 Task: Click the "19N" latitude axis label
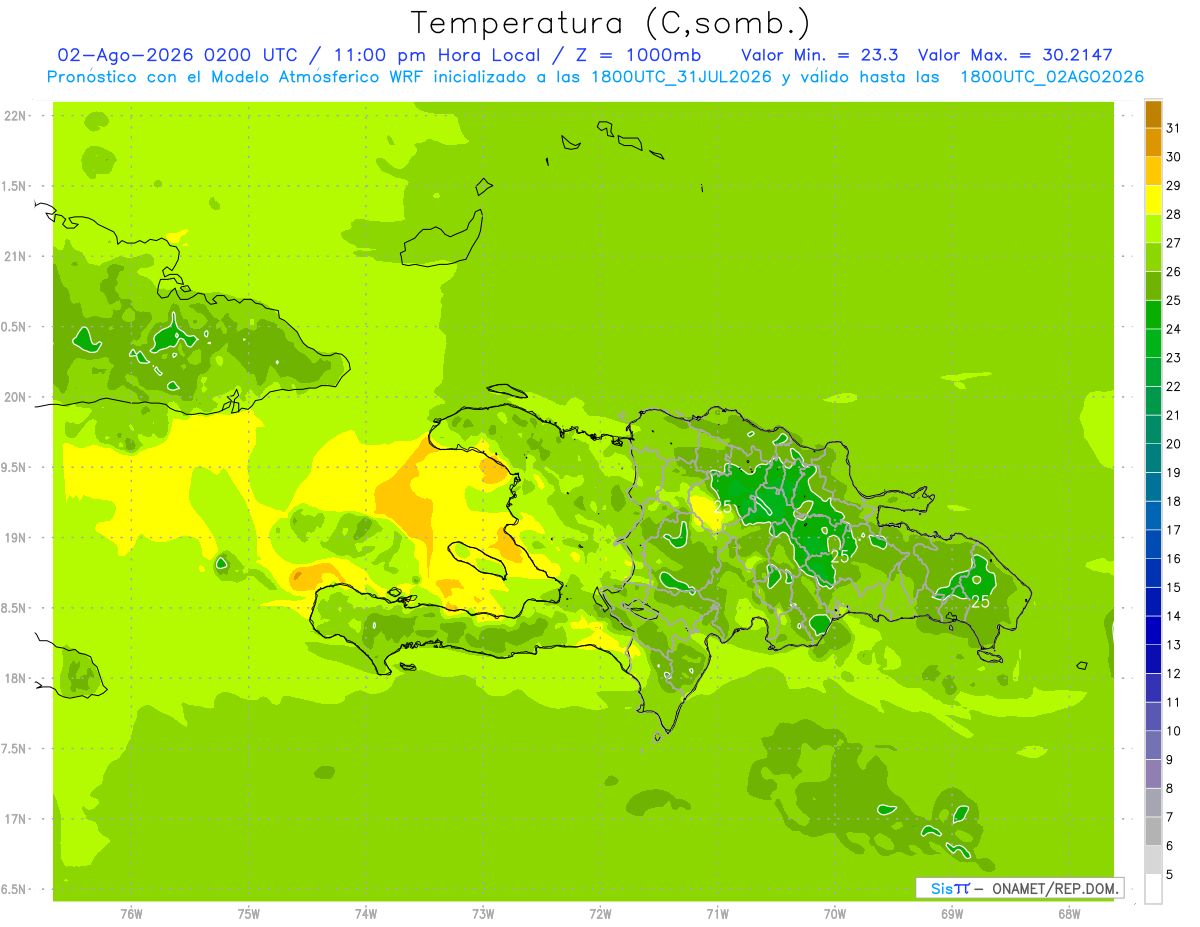coord(17,538)
